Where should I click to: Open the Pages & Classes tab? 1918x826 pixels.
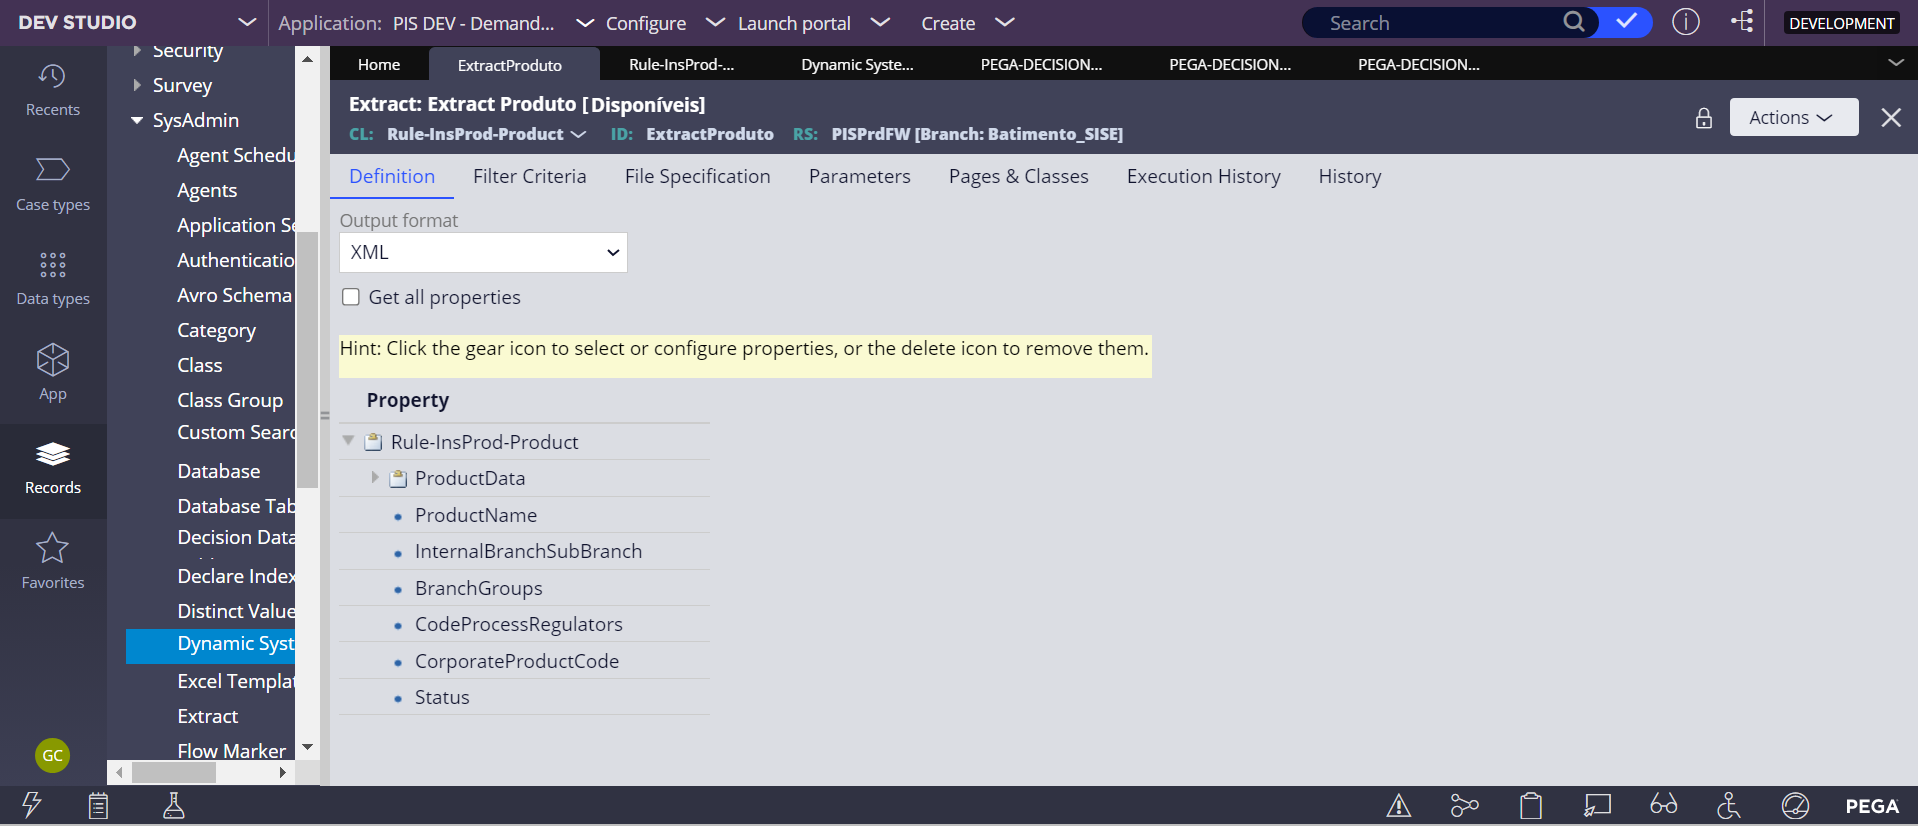coord(1018,177)
